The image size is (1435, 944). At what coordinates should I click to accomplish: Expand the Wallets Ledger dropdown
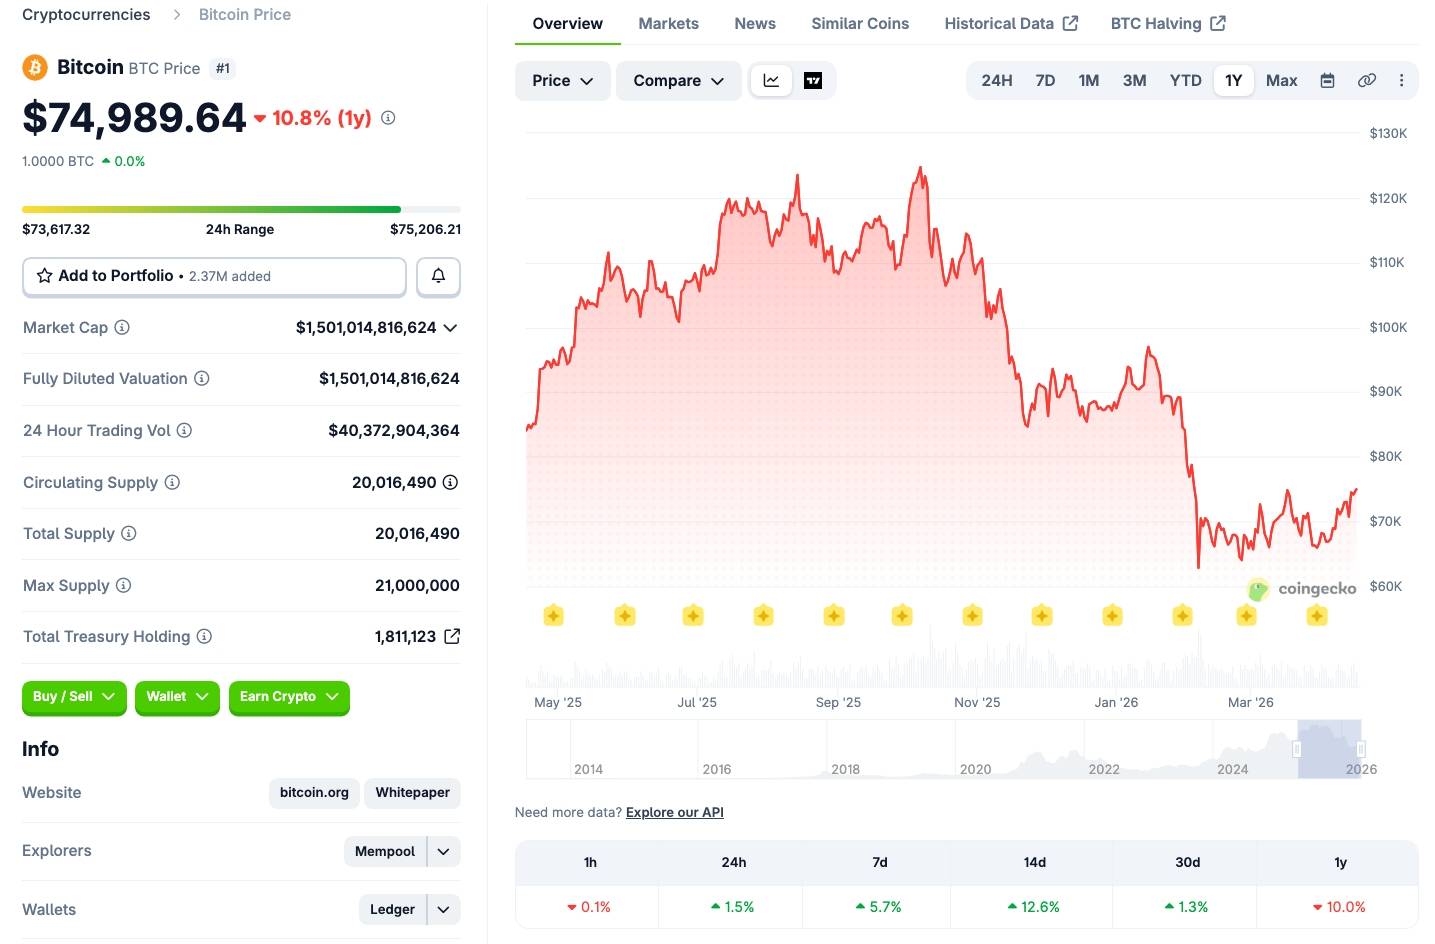click(x=441, y=909)
